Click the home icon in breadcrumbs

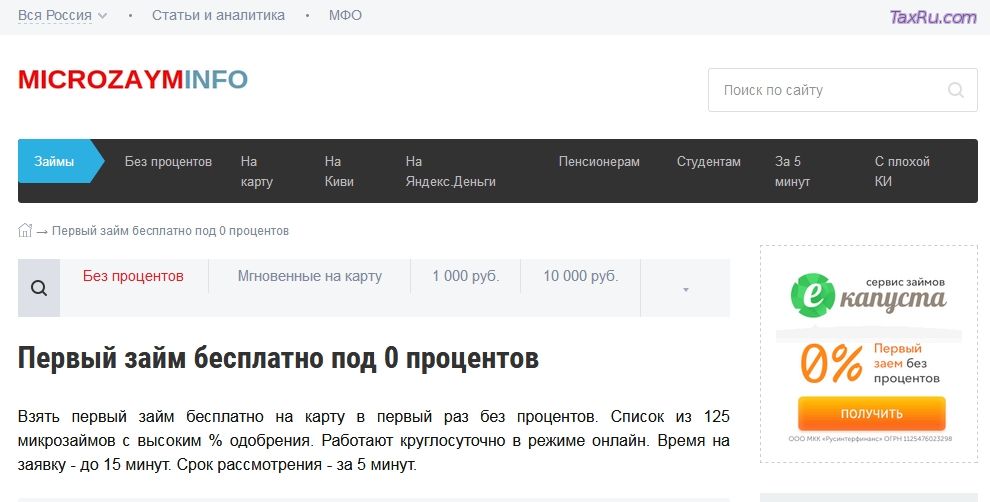click(26, 231)
